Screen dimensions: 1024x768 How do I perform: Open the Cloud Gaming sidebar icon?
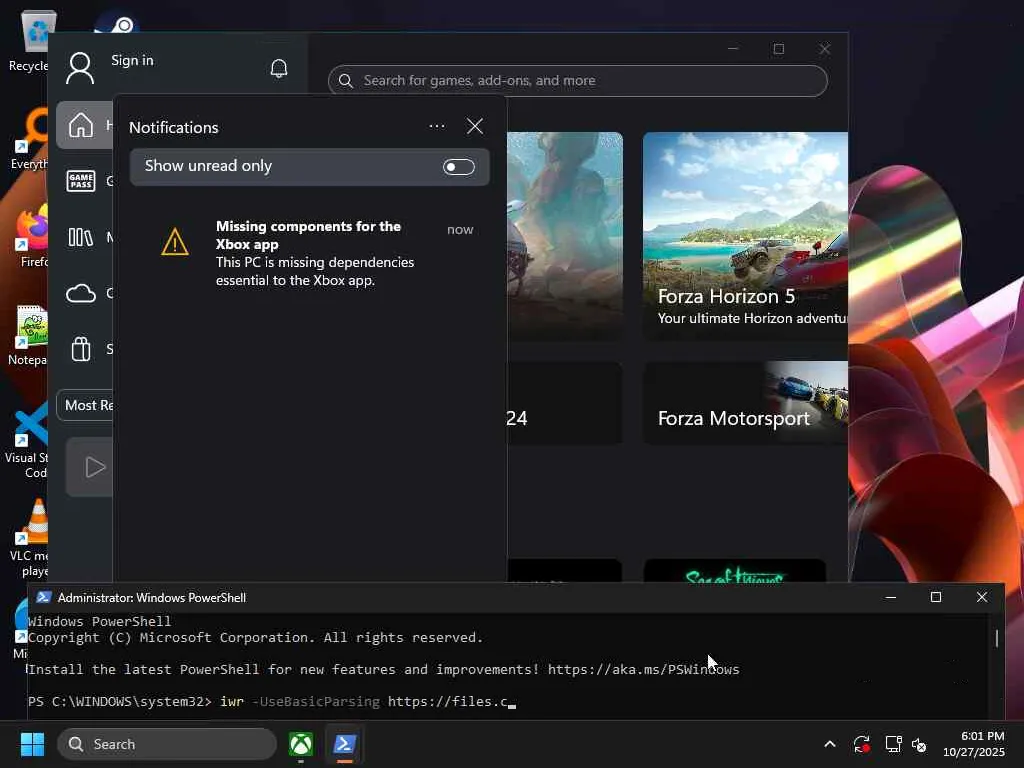coord(81,293)
